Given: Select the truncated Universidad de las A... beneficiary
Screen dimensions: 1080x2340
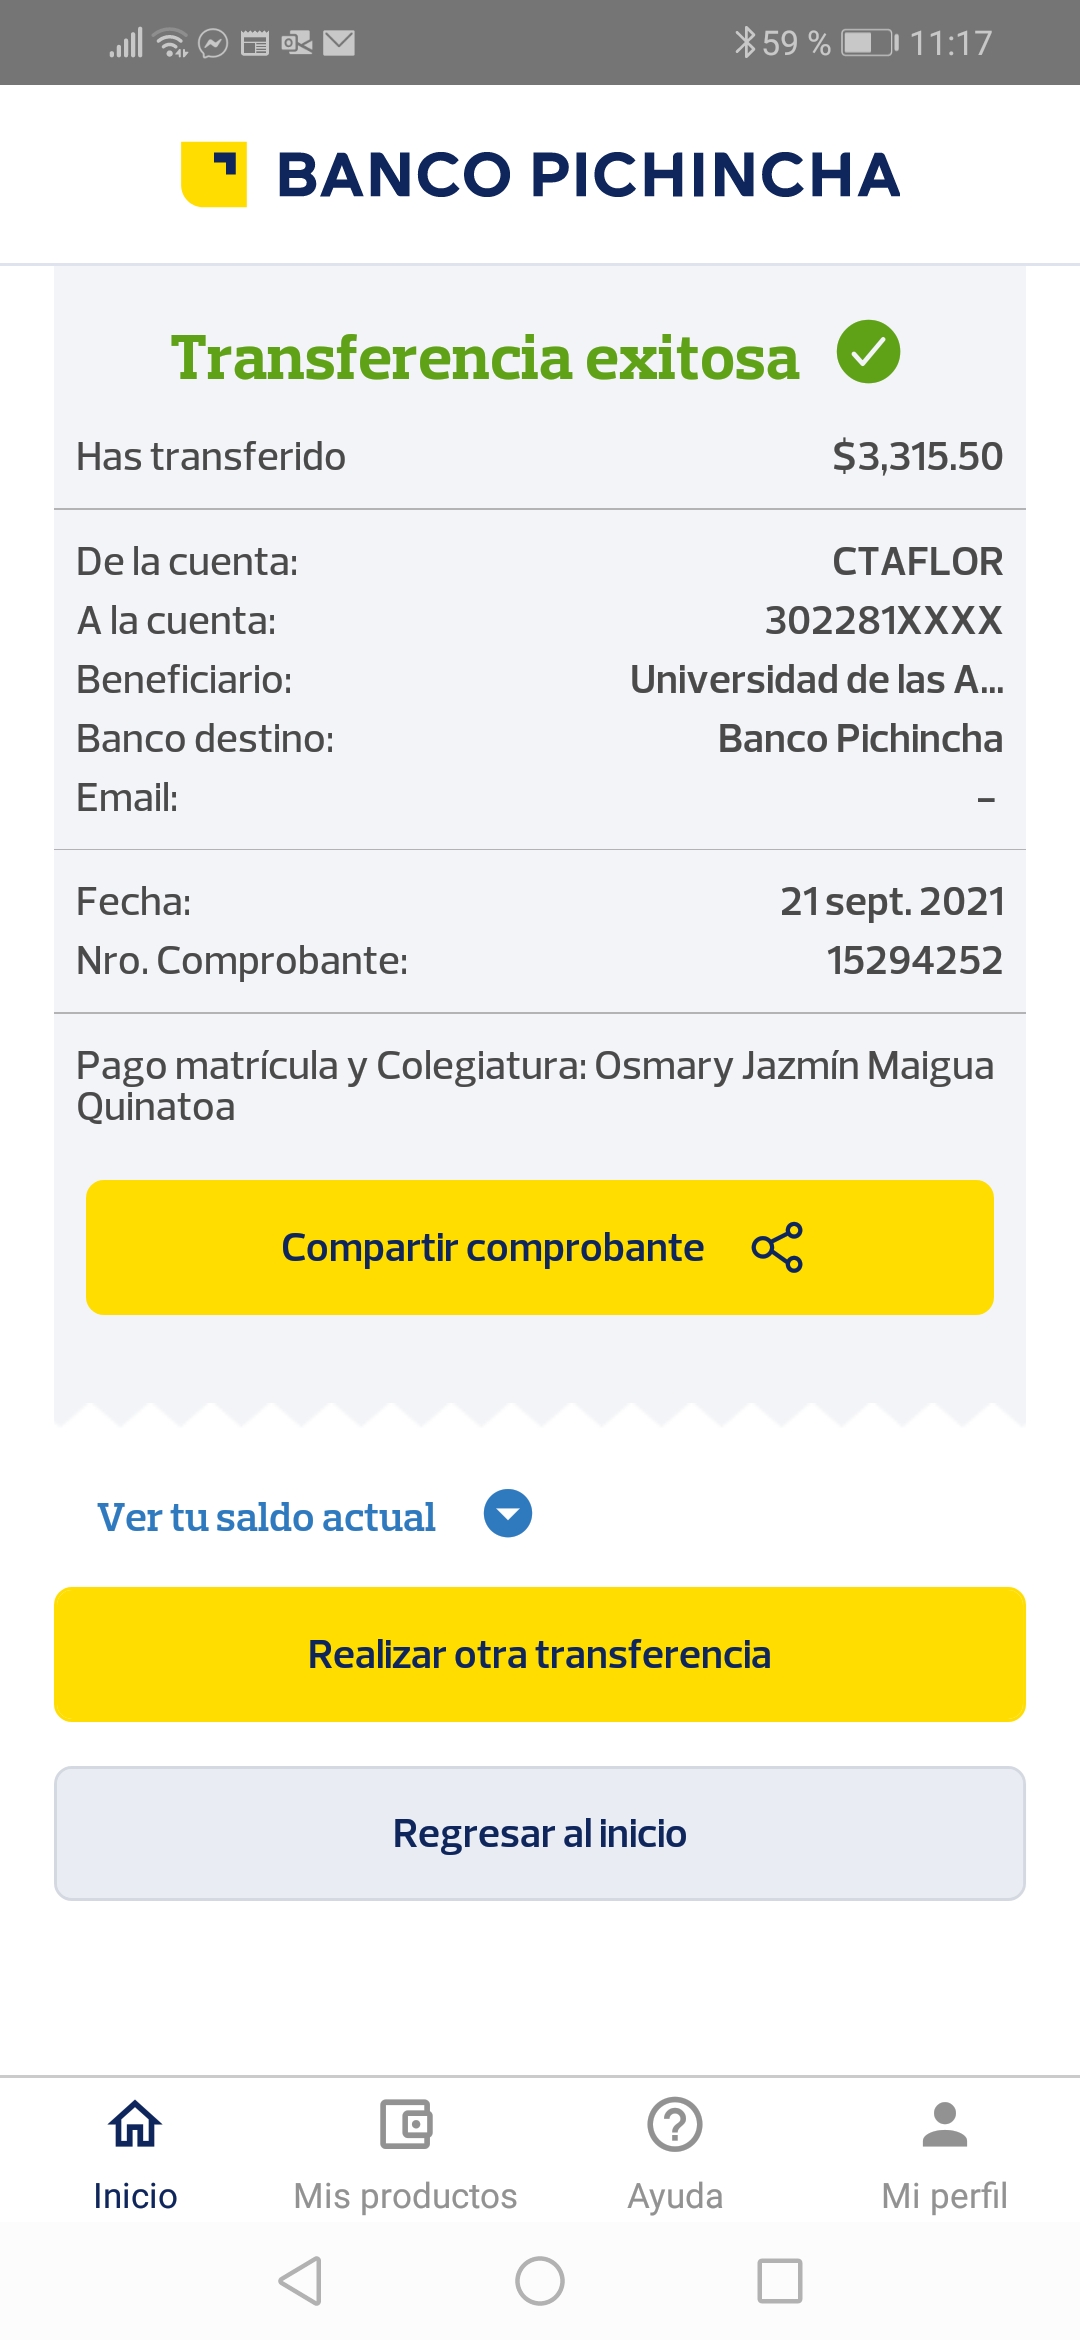Looking at the screenshot, I should coord(816,680).
